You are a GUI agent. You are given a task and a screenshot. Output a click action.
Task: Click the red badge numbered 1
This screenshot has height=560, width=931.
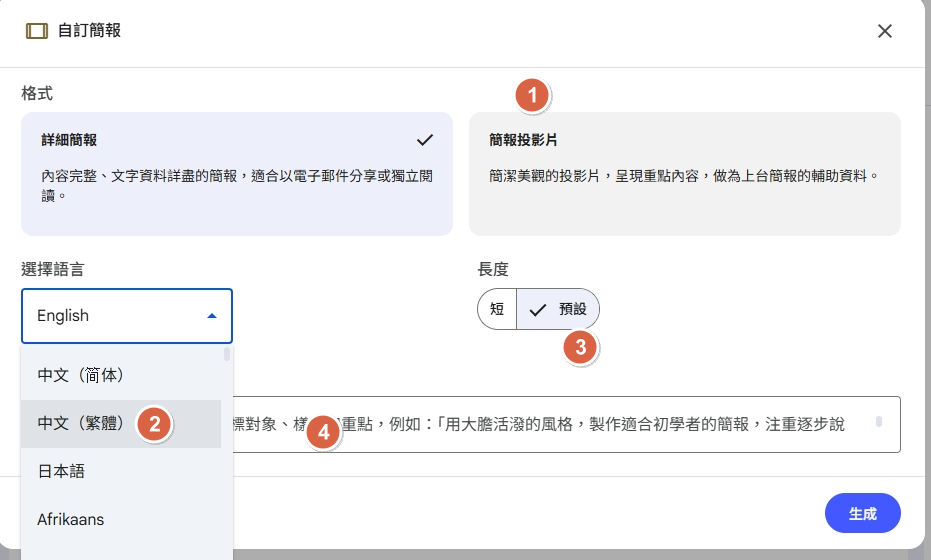pos(532,96)
